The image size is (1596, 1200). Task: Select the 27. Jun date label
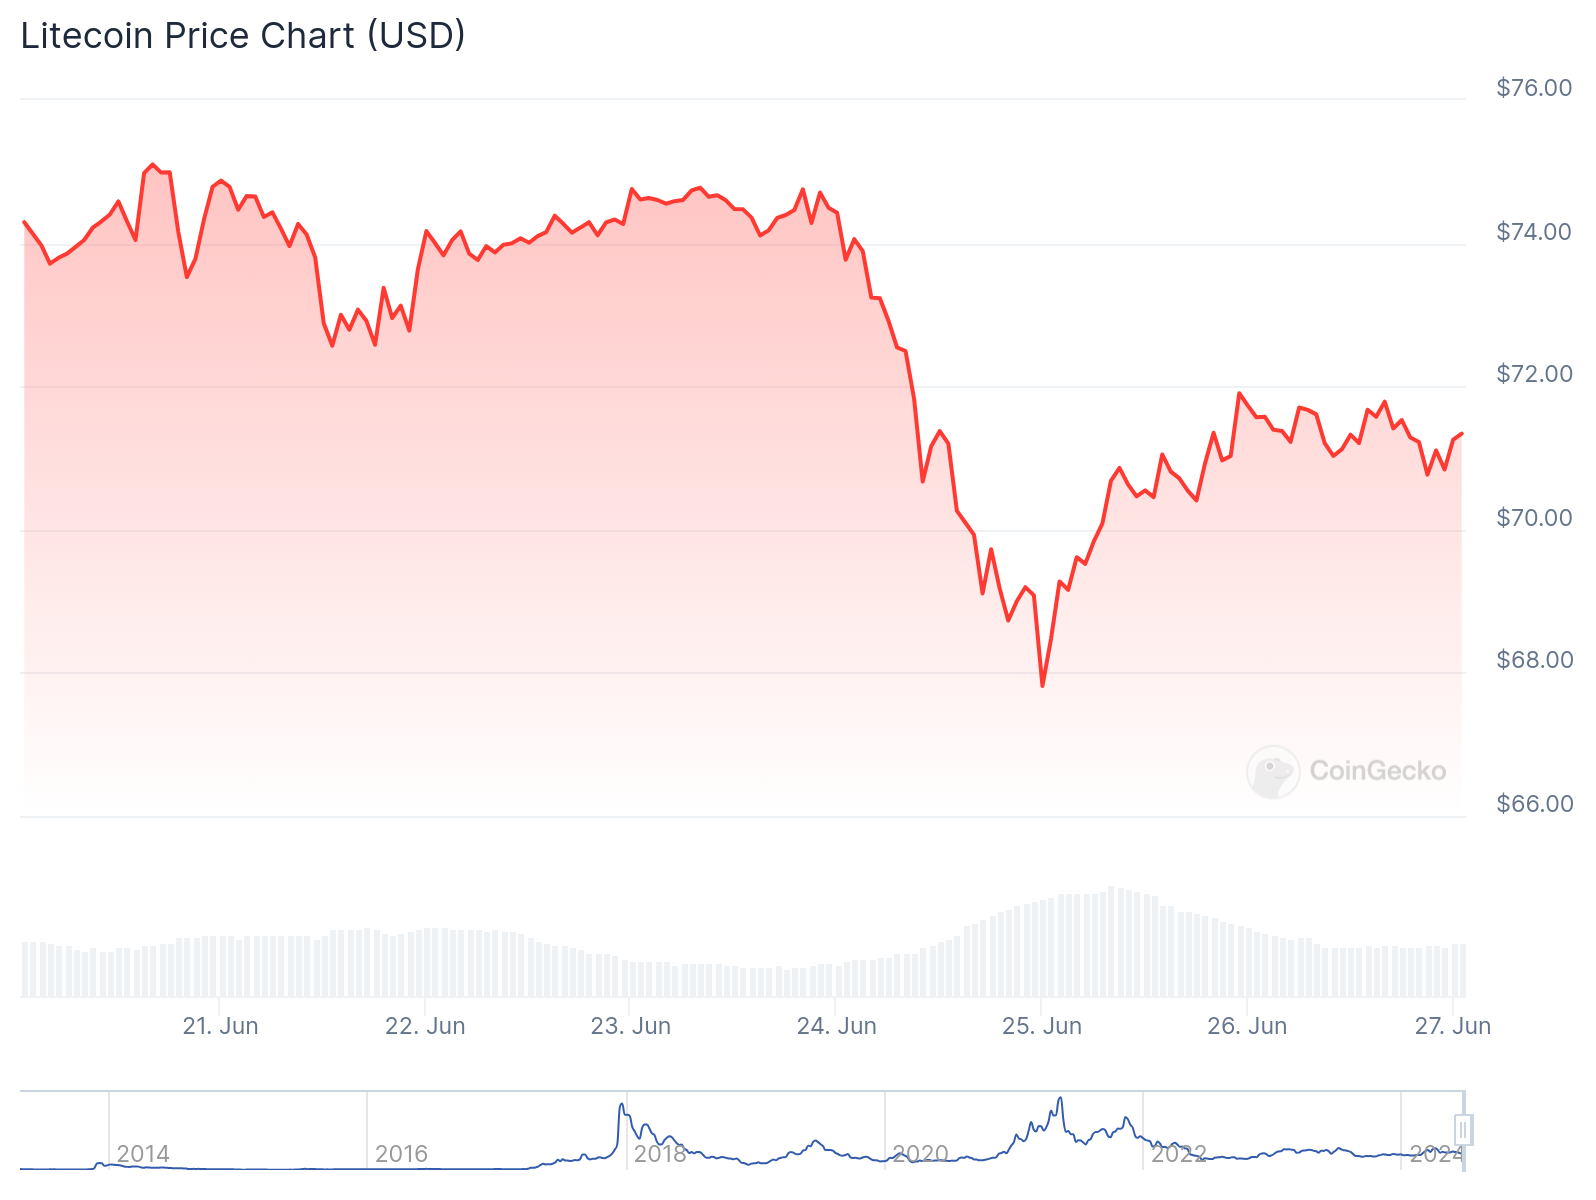pos(1452,1026)
